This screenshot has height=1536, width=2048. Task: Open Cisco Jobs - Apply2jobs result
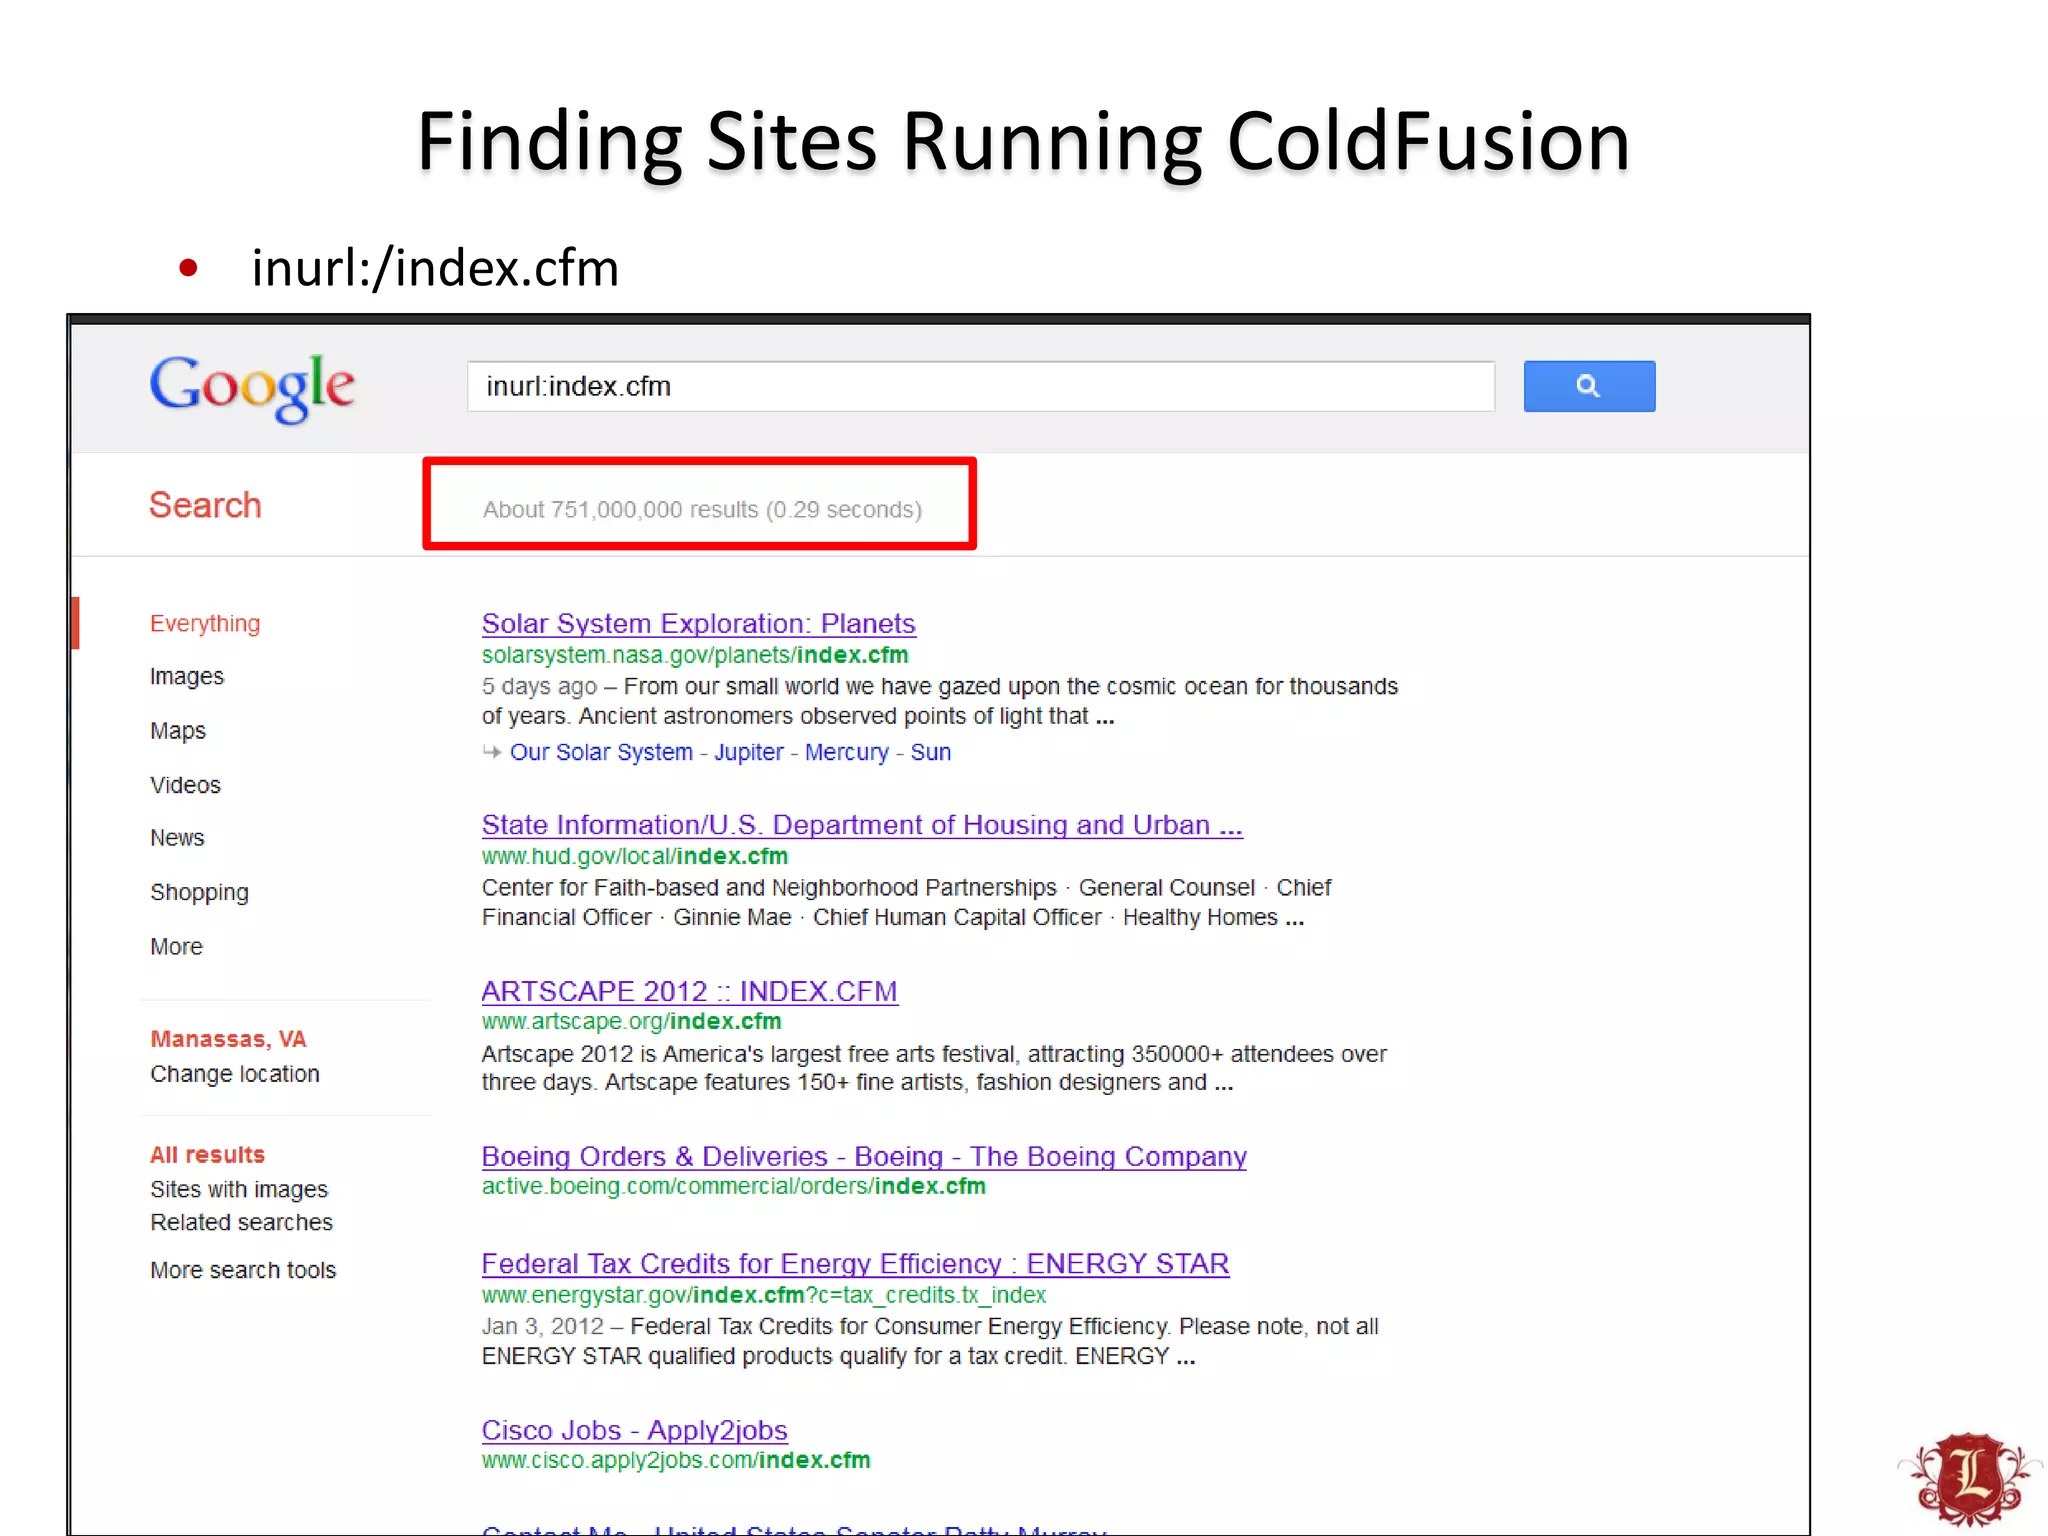coord(634,1430)
